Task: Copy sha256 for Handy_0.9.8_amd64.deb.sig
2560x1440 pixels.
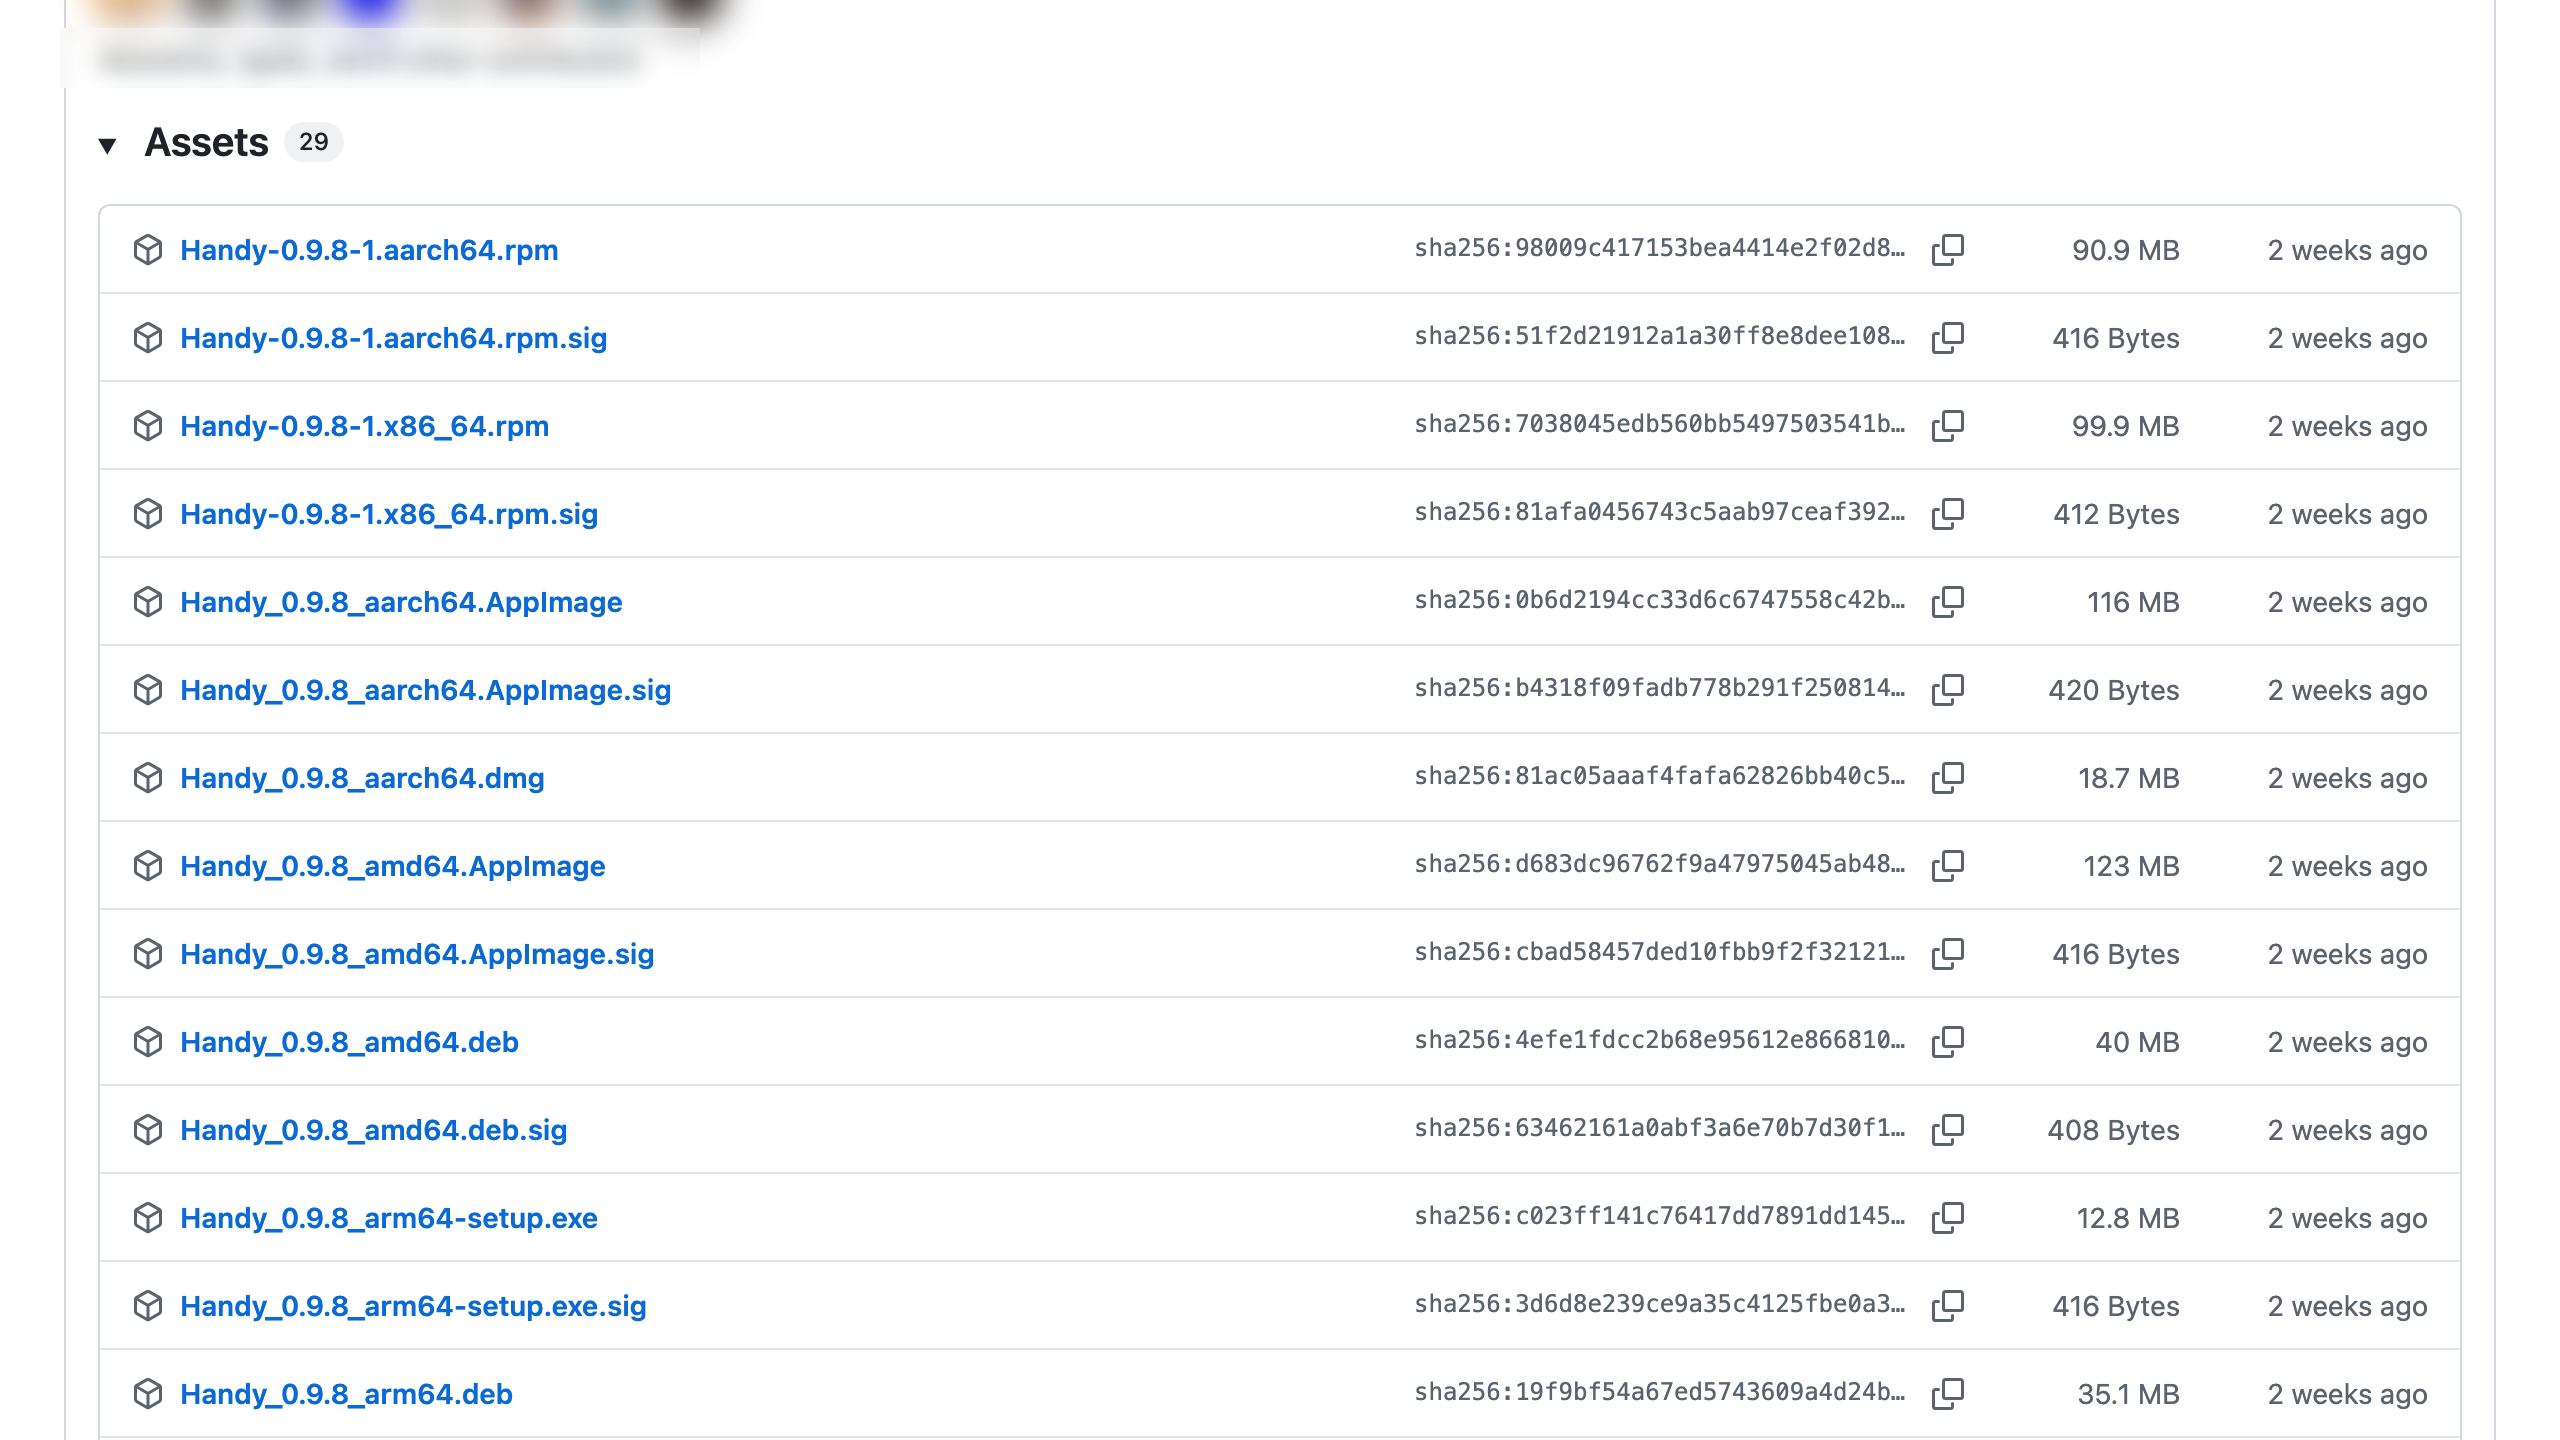Action: [1948, 1130]
